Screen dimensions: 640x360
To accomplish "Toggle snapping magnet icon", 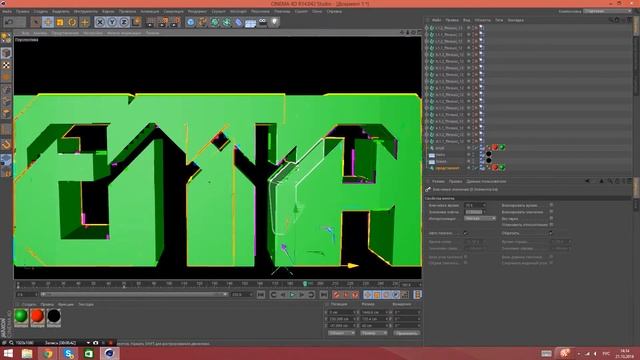I will pyautogui.click(x=6, y=144).
